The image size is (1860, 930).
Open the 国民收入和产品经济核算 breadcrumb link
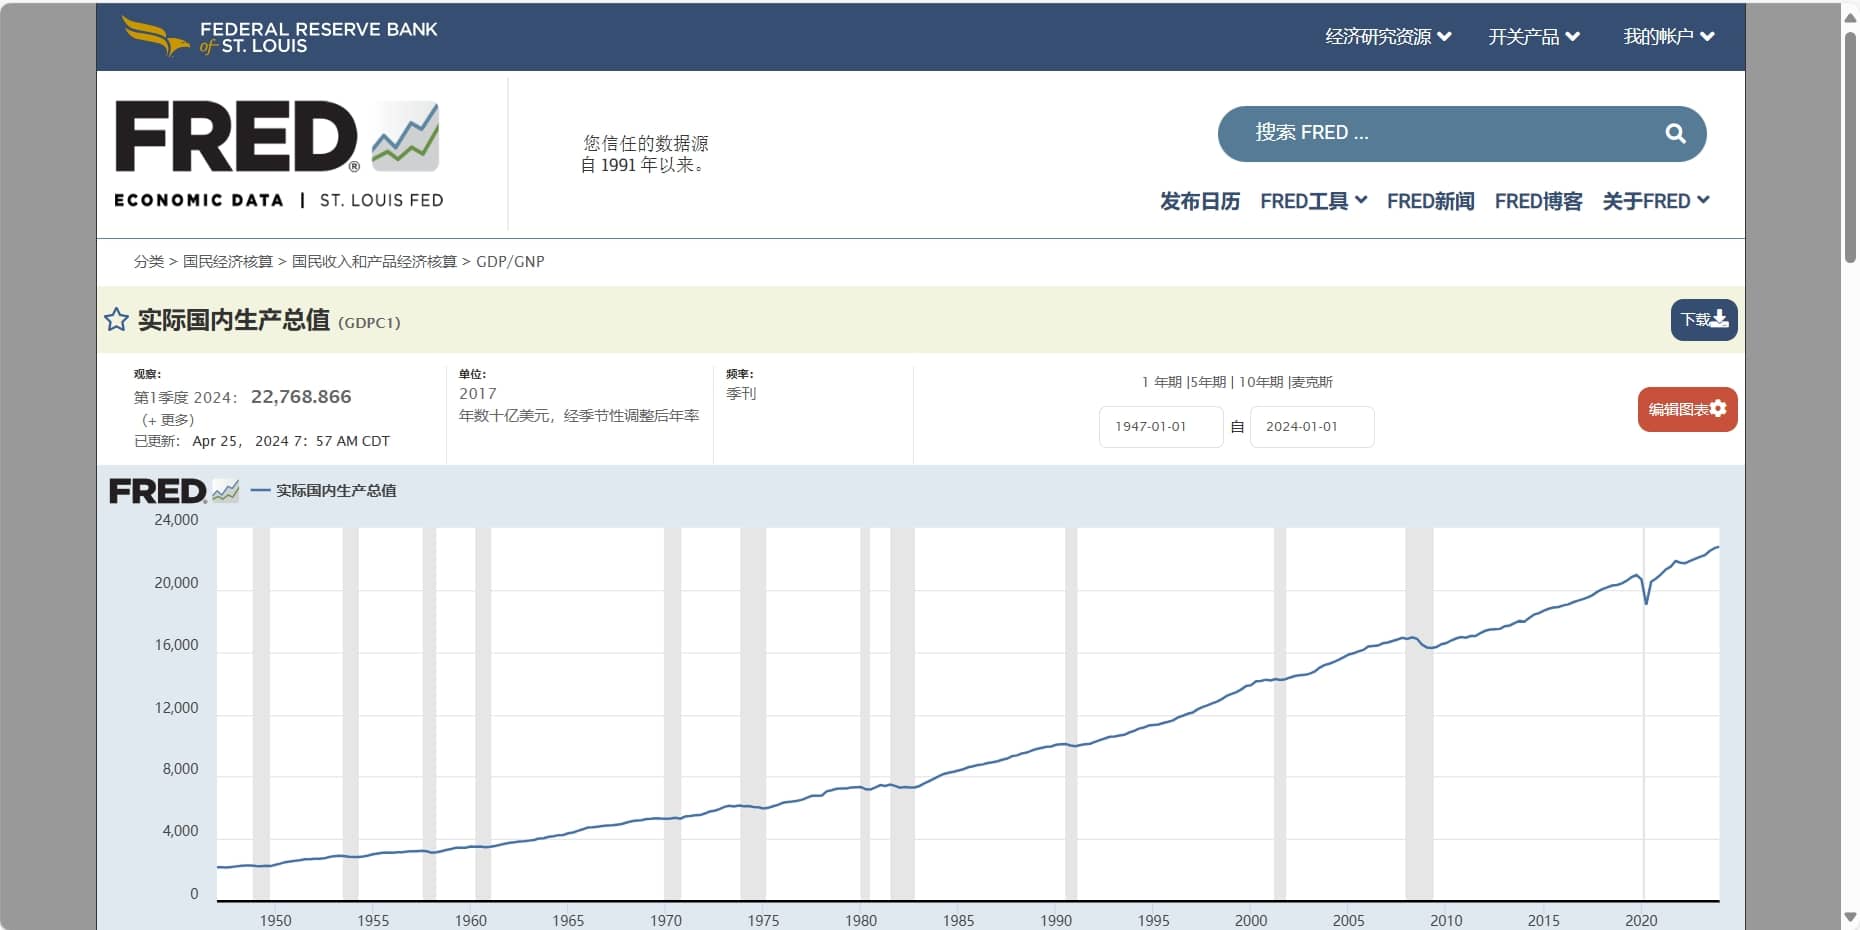374,261
